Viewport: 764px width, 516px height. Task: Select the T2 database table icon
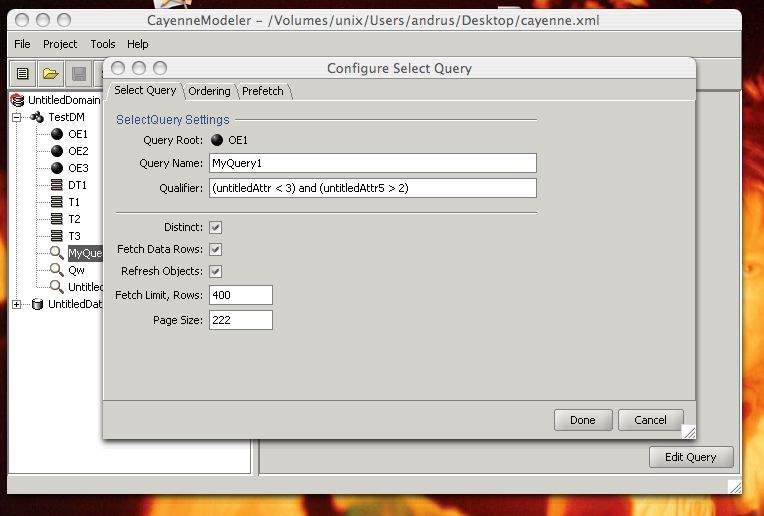[x=57, y=219]
